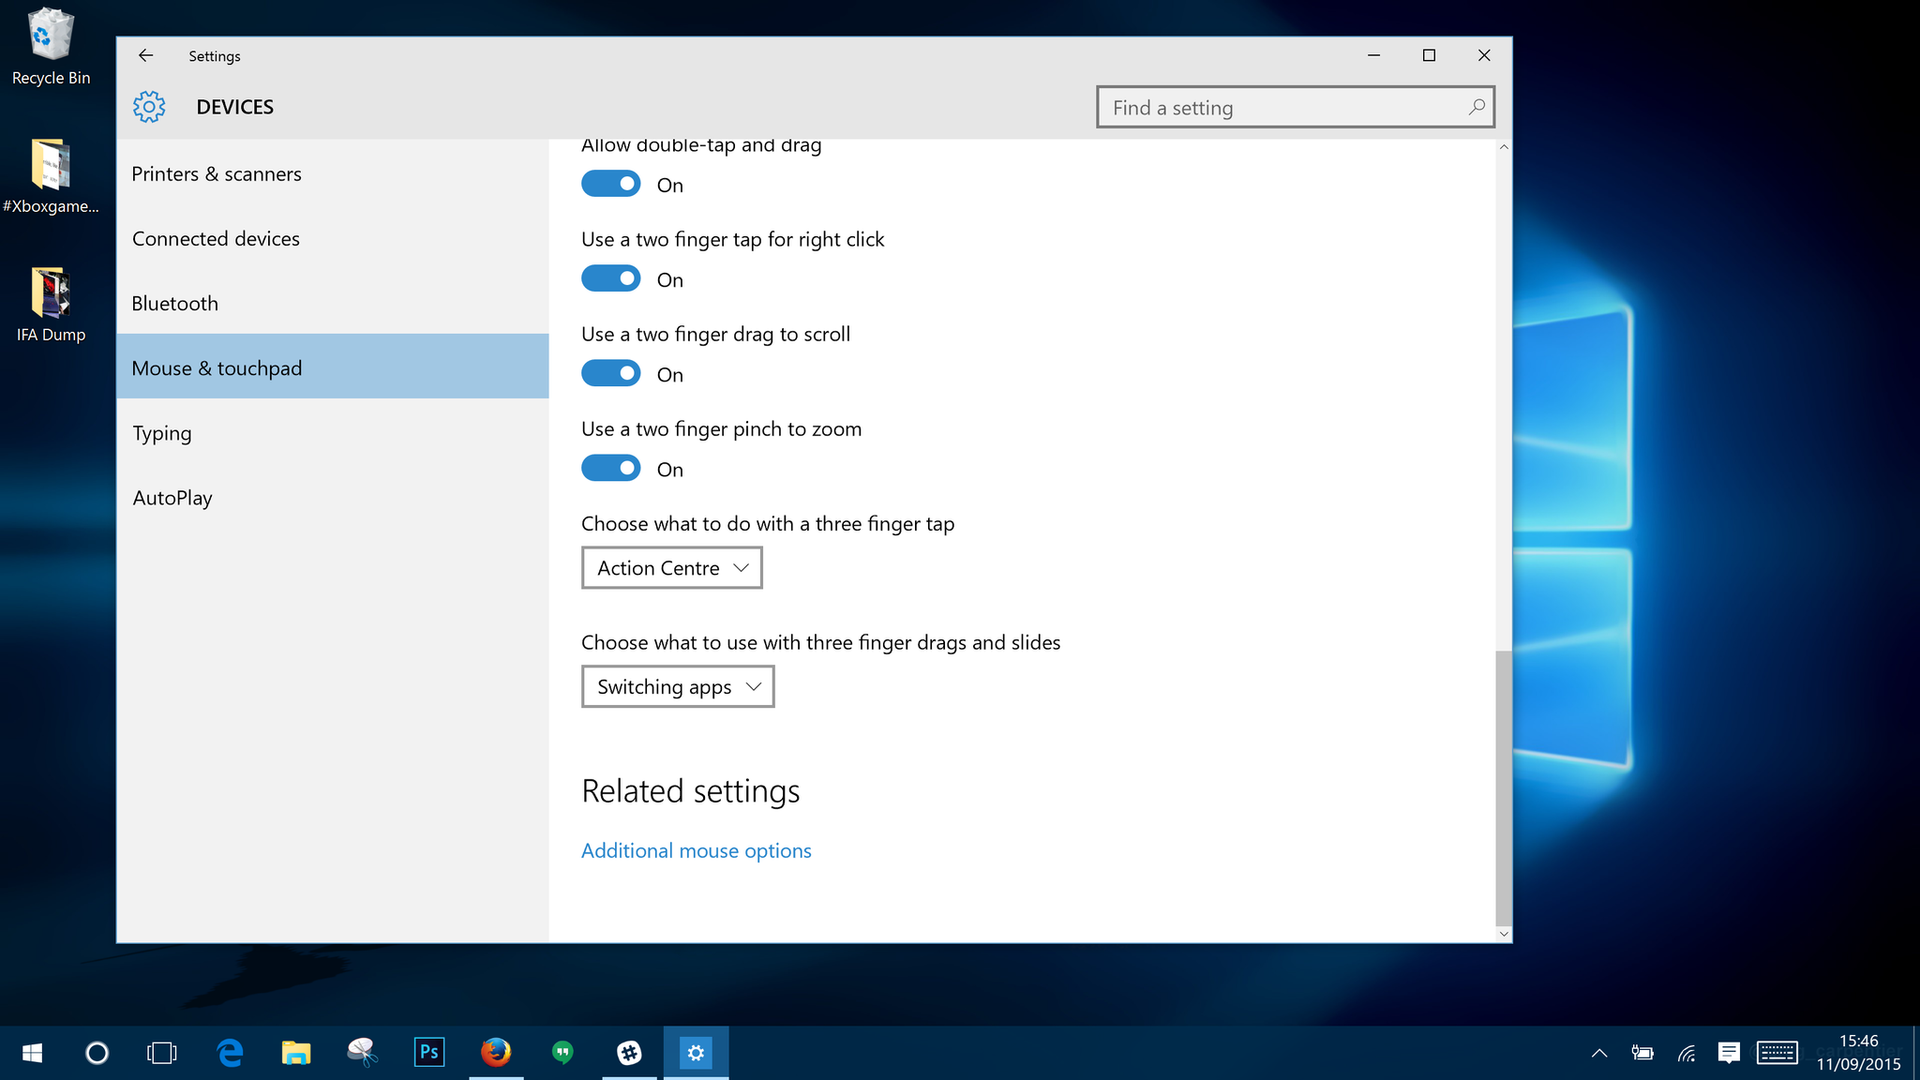Switch to the Bluetooth settings section

coord(175,303)
